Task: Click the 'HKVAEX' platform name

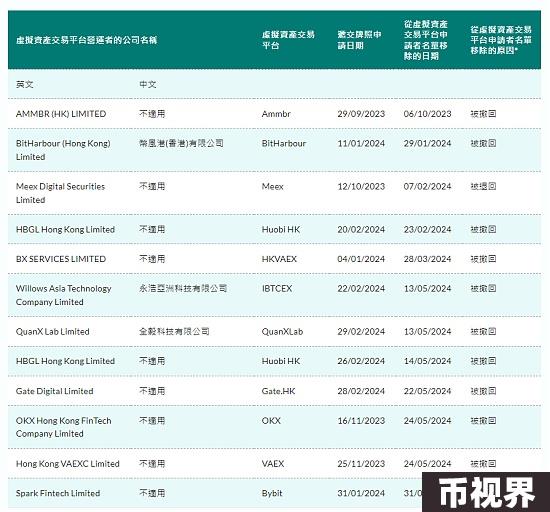Action: click(279, 259)
